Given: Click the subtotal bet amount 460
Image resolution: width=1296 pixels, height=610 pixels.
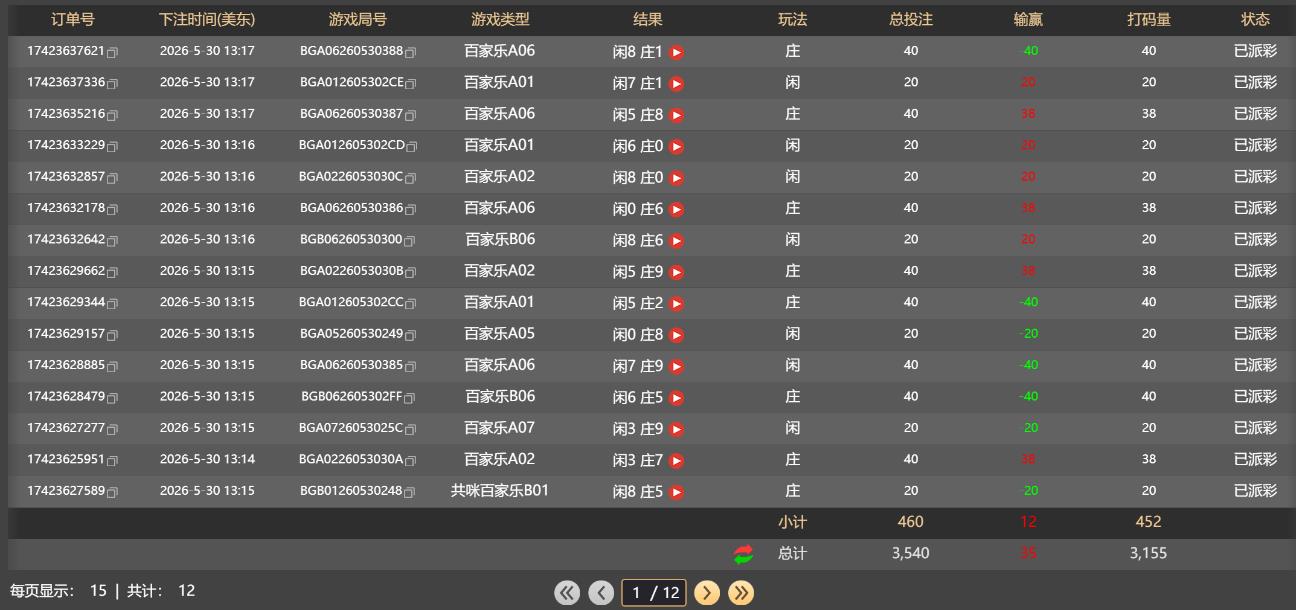Looking at the screenshot, I should point(911,521).
